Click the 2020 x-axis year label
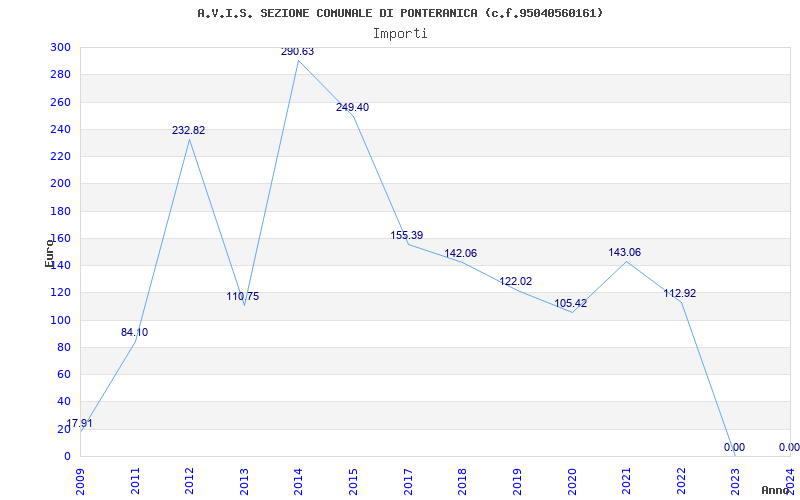Viewport: 800px width, 500px height. 571,482
